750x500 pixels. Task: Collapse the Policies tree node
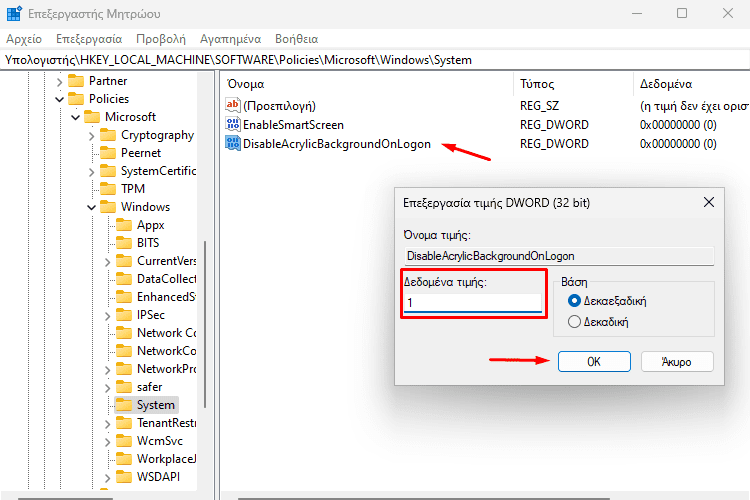(59, 100)
